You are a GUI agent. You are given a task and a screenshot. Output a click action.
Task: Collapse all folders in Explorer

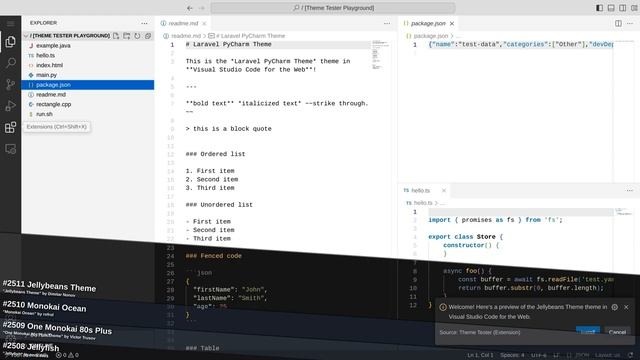tap(148, 36)
